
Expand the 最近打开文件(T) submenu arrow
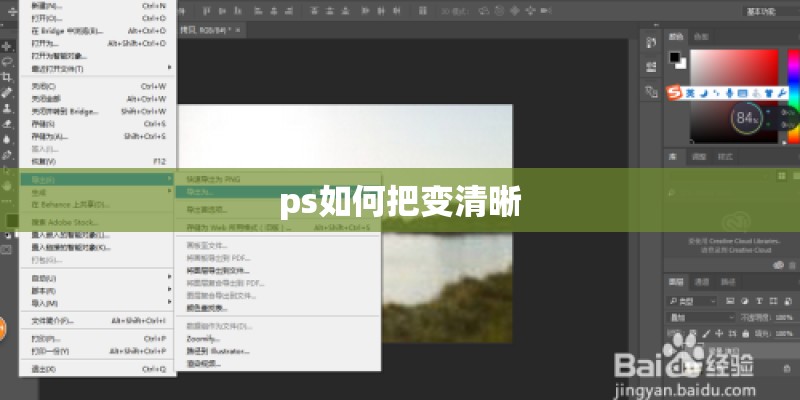tap(169, 68)
